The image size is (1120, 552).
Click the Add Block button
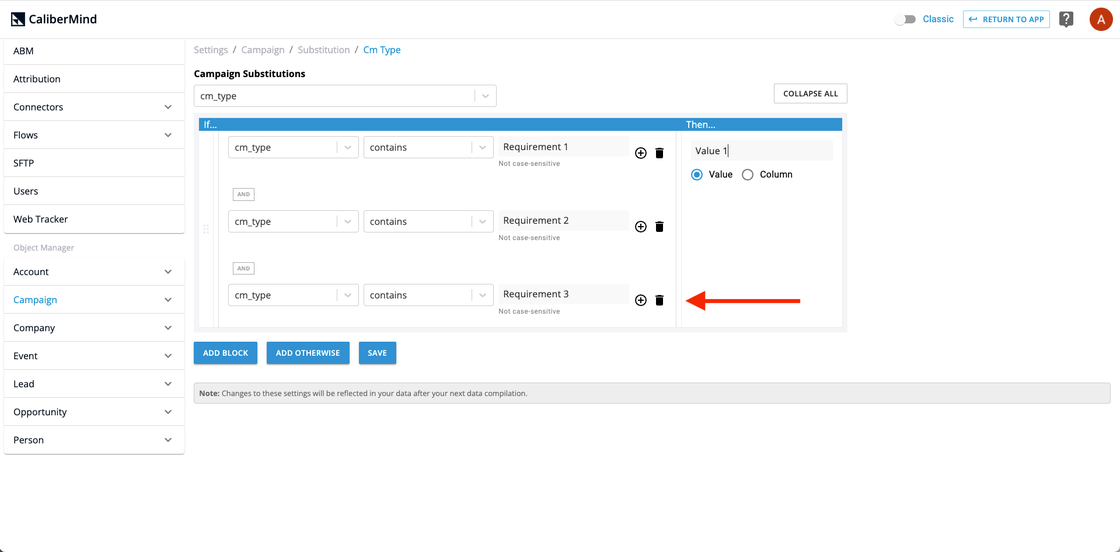coord(225,353)
